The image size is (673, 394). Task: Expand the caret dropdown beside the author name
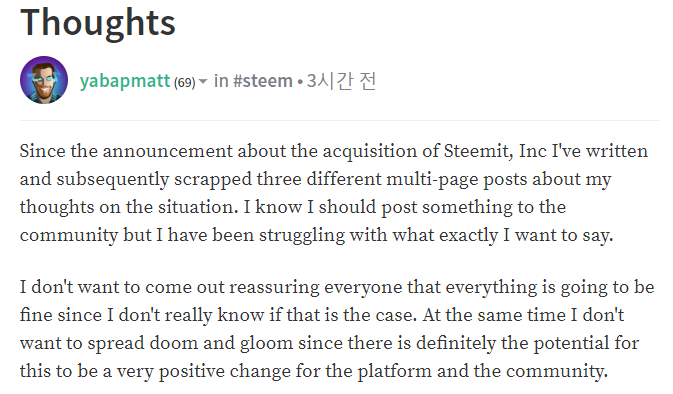203,81
